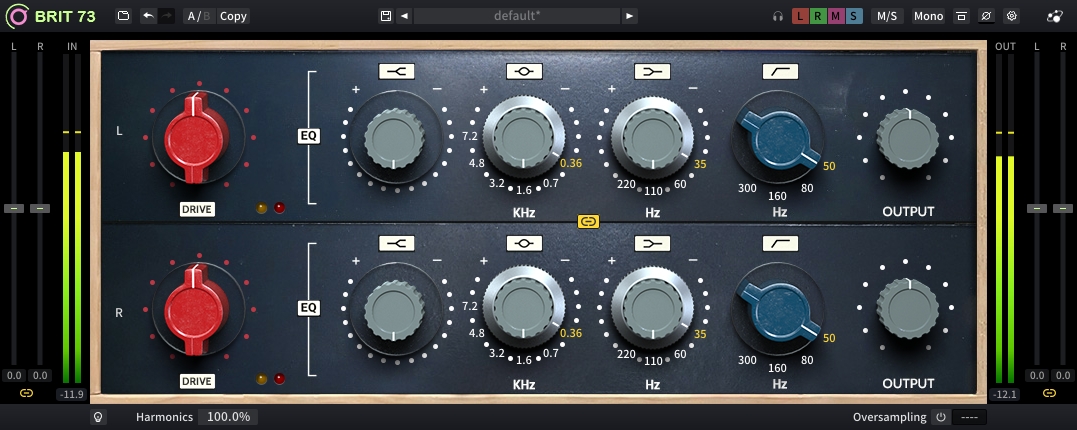The height and width of the screenshot is (430, 1077).
Task: Toggle the EQ button on channel R
Action: (x=309, y=308)
